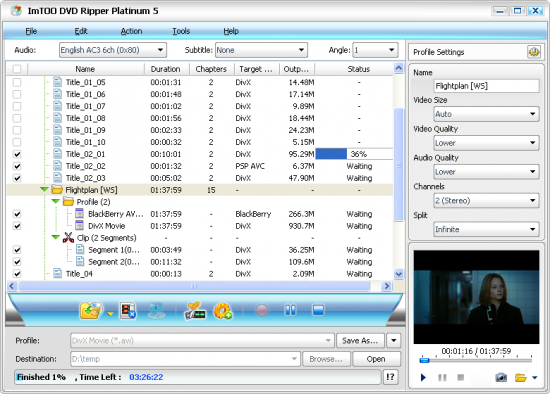550x394 pixels.
Task: Check the Title_01_05 checkbox
Action: 16,82
